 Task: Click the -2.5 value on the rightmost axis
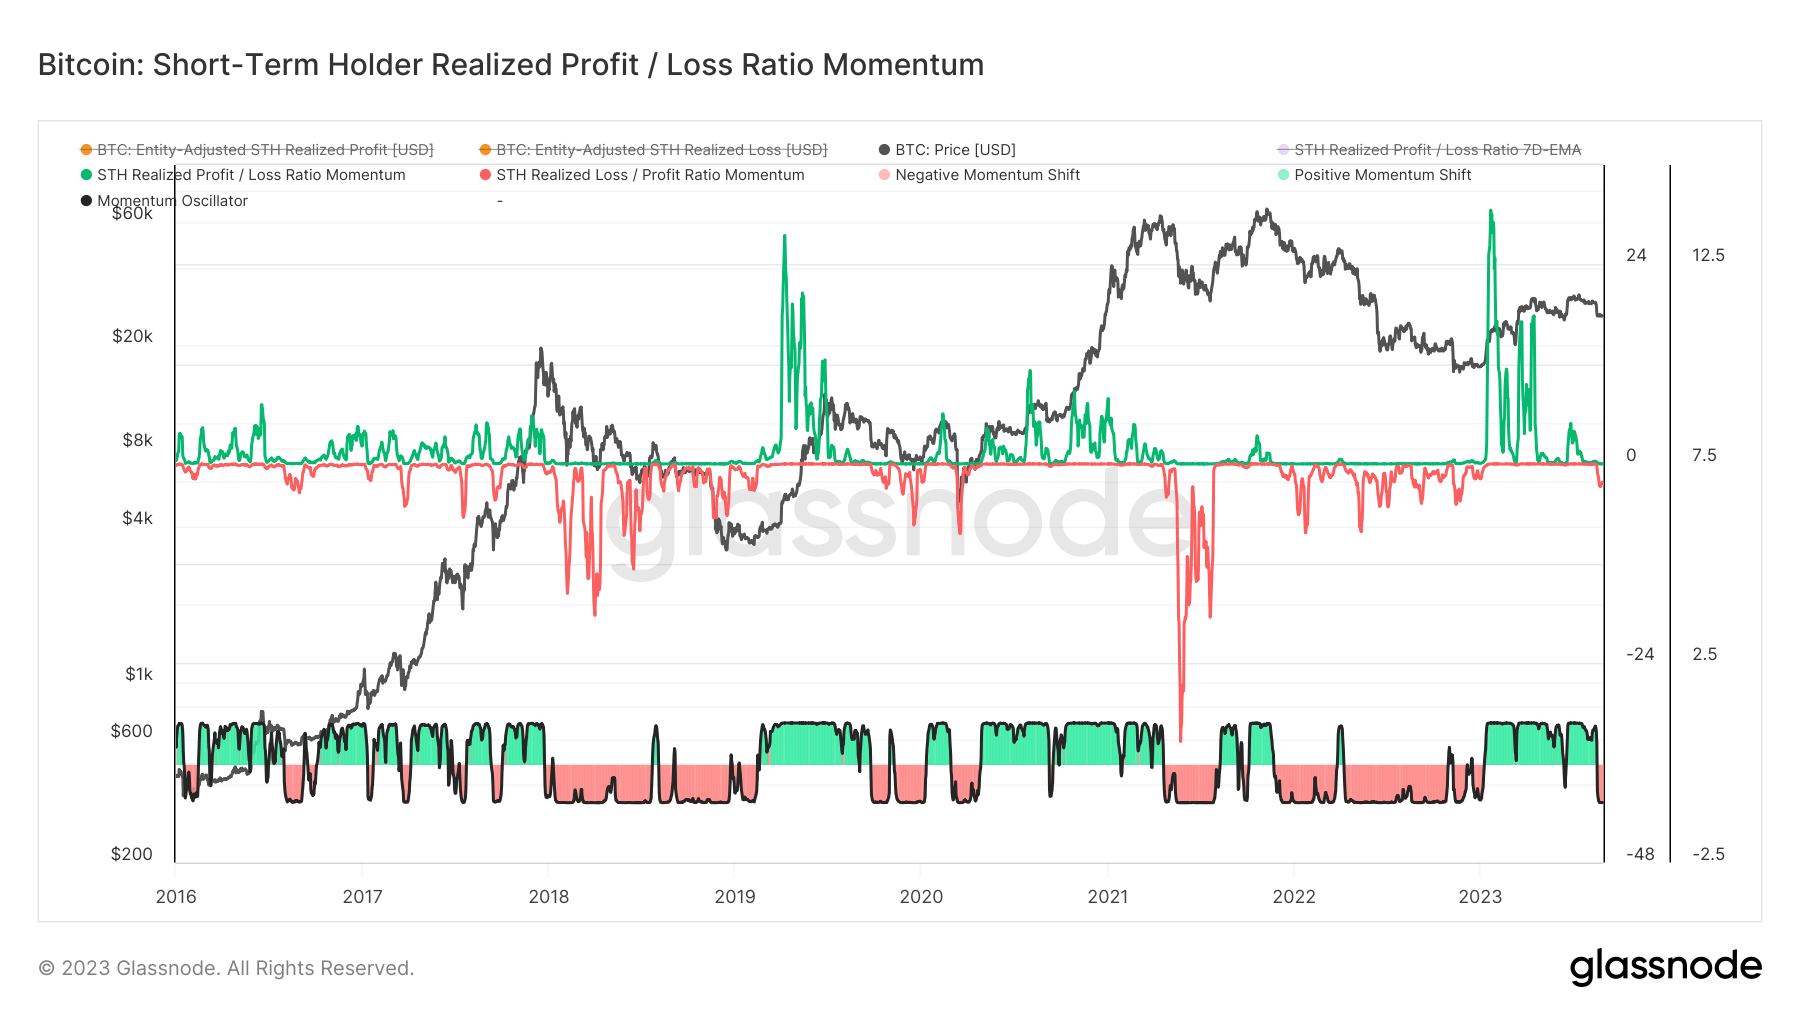(x=1708, y=854)
